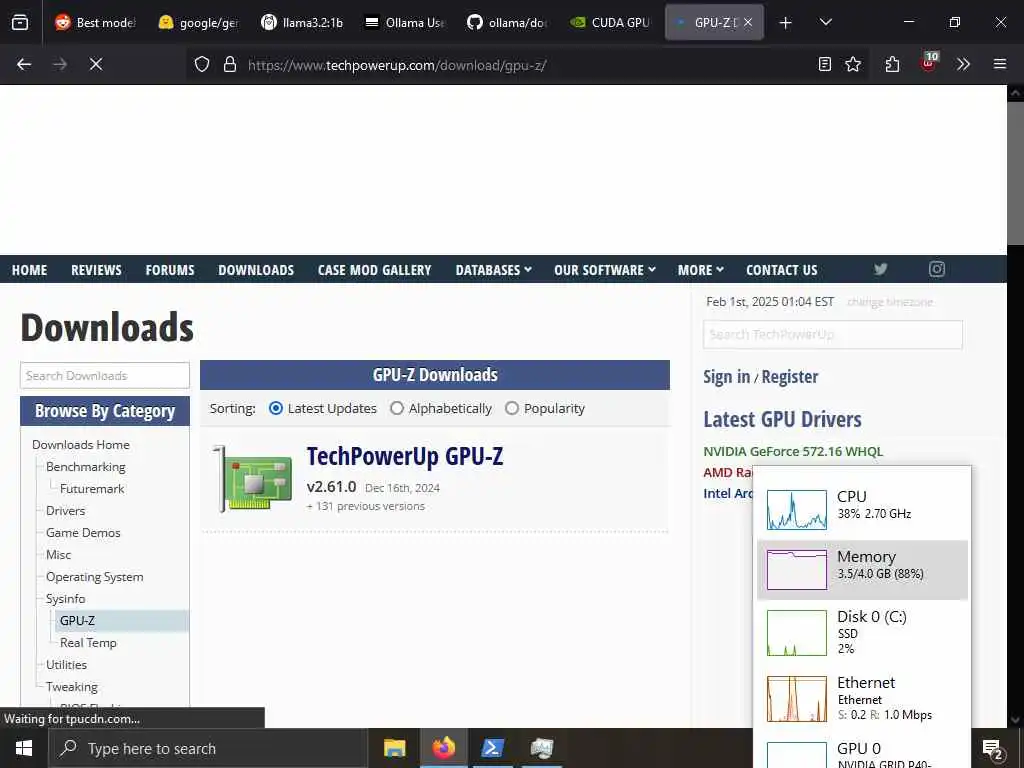The image size is (1024, 768).
Task: Go to Home in navigation bar
Action: click(29, 270)
